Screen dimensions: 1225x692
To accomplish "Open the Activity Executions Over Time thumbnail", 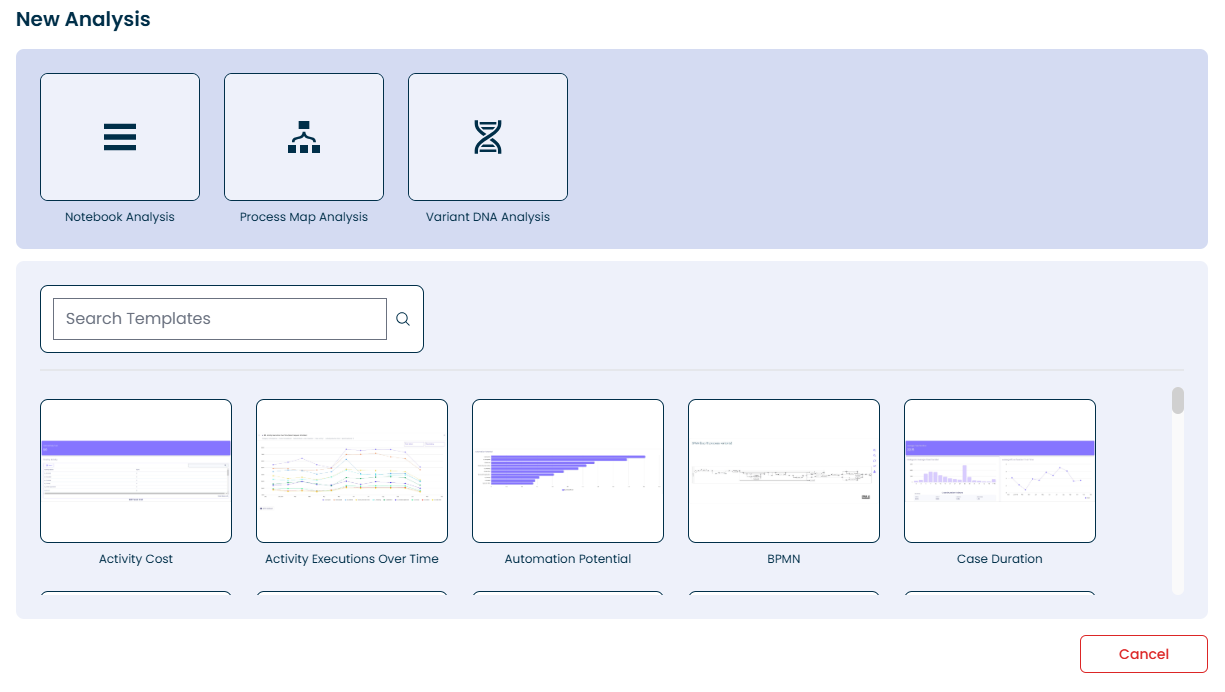I will (352, 471).
